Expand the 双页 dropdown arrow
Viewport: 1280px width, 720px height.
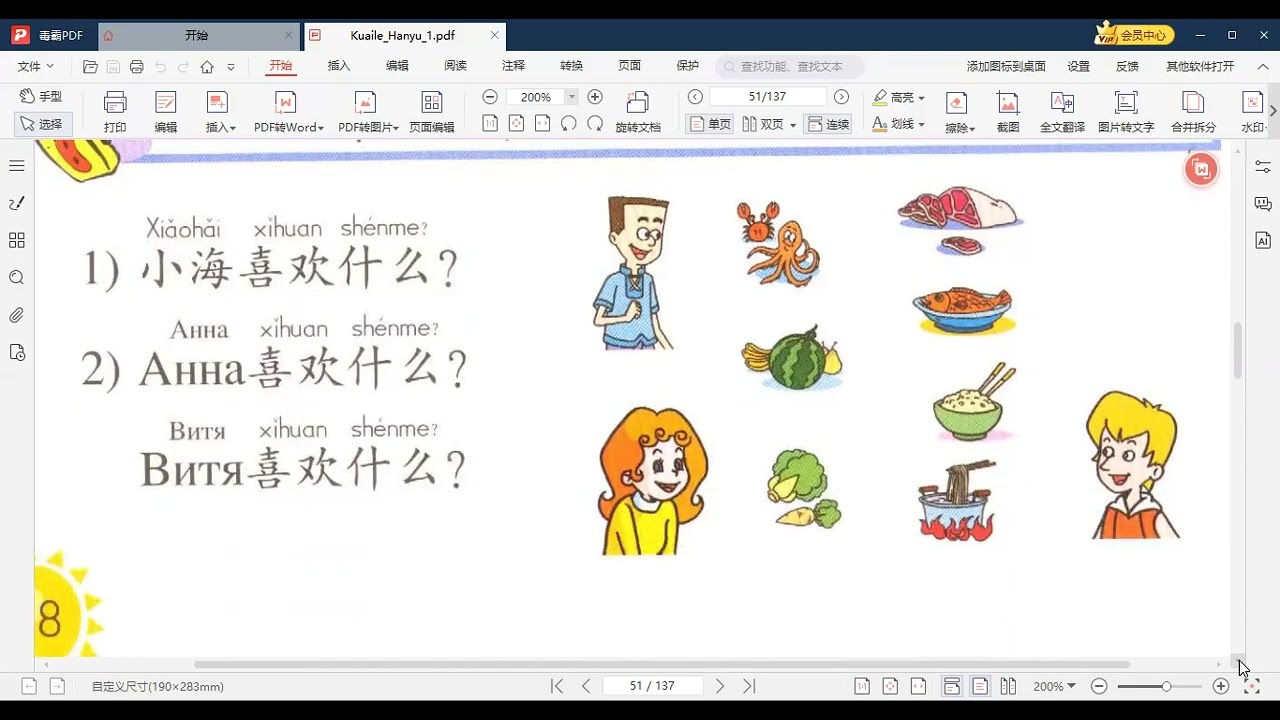(x=793, y=125)
